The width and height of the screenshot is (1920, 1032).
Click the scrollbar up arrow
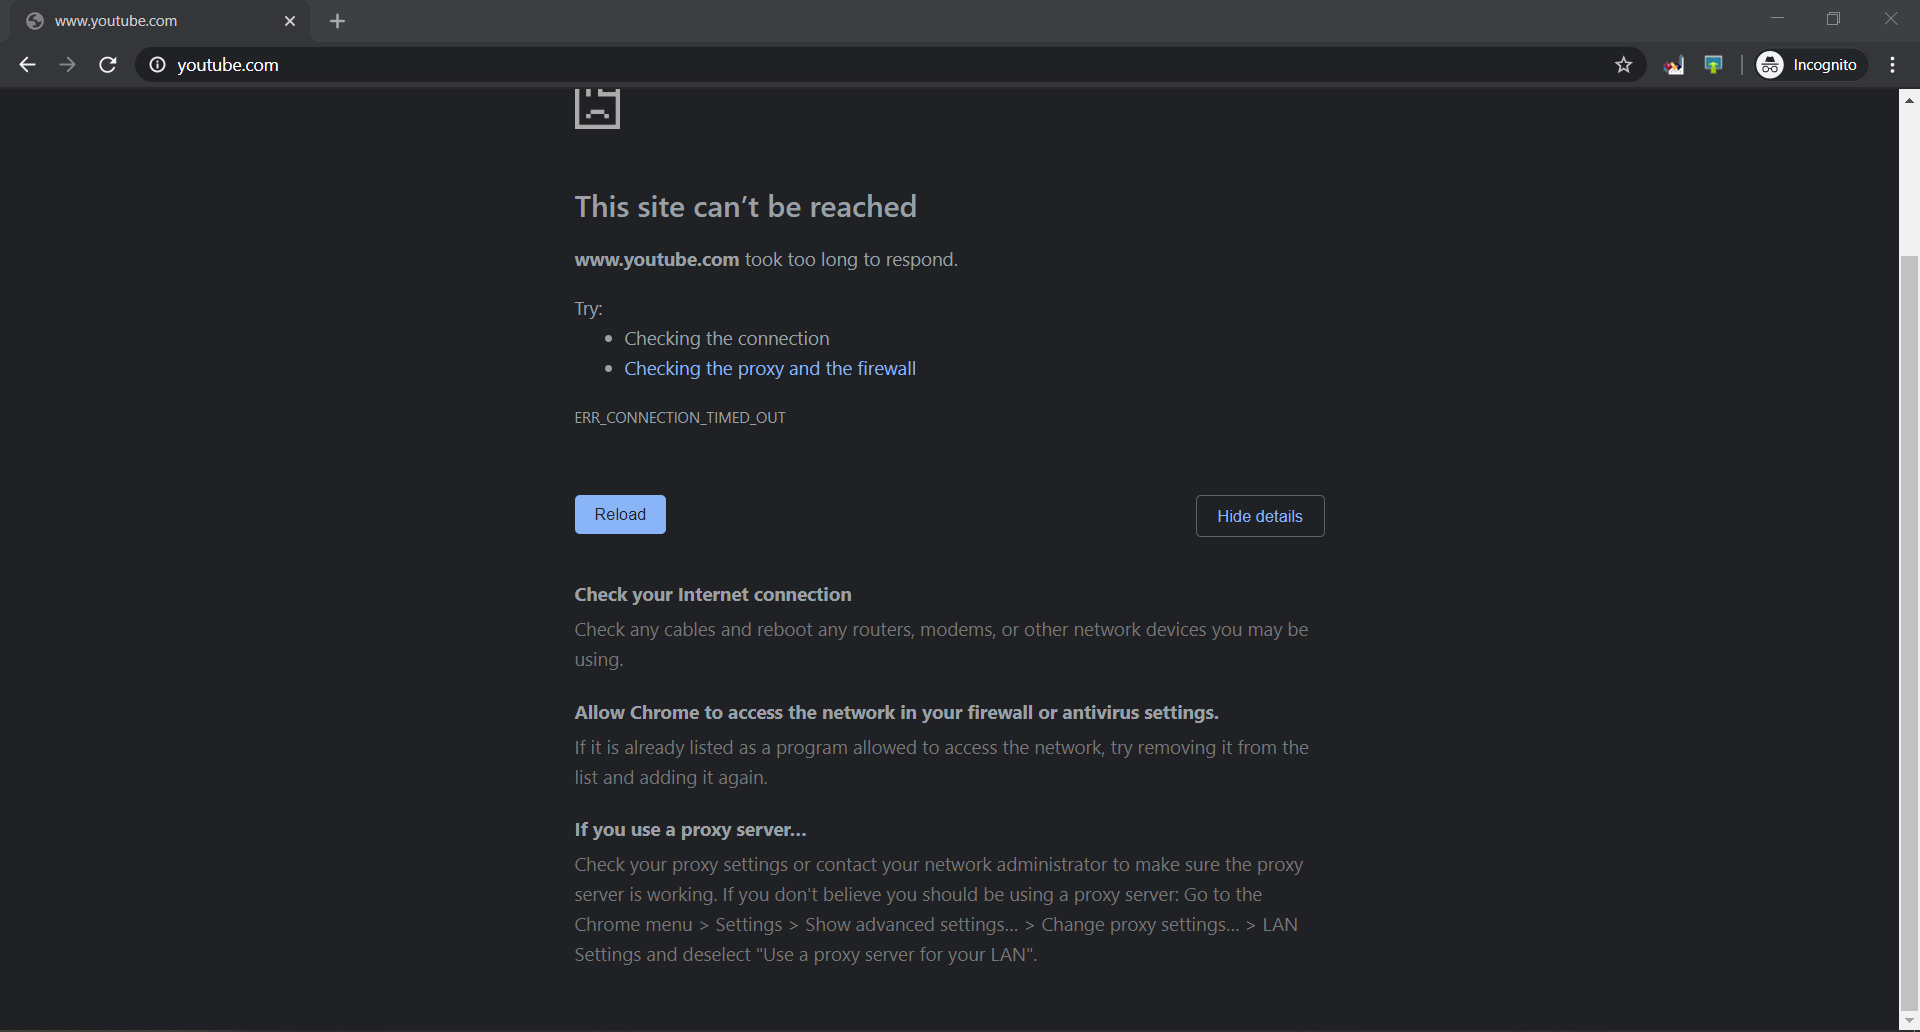click(1909, 99)
